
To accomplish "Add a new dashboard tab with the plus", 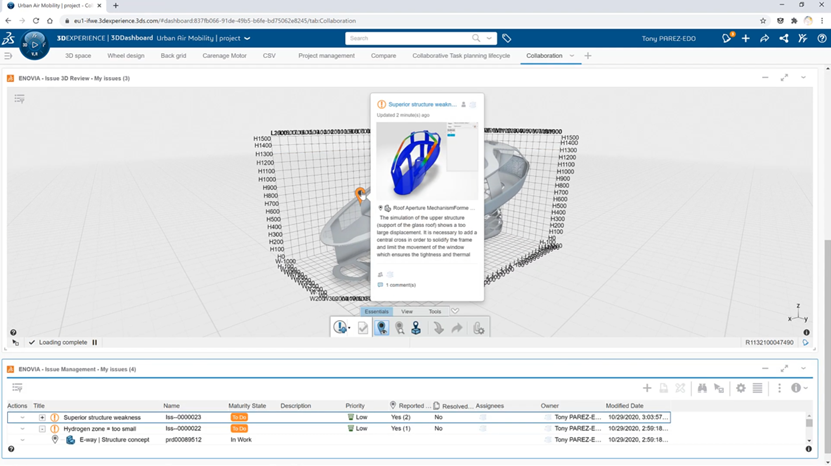I will pyautogui.click(x=588, y=56).
